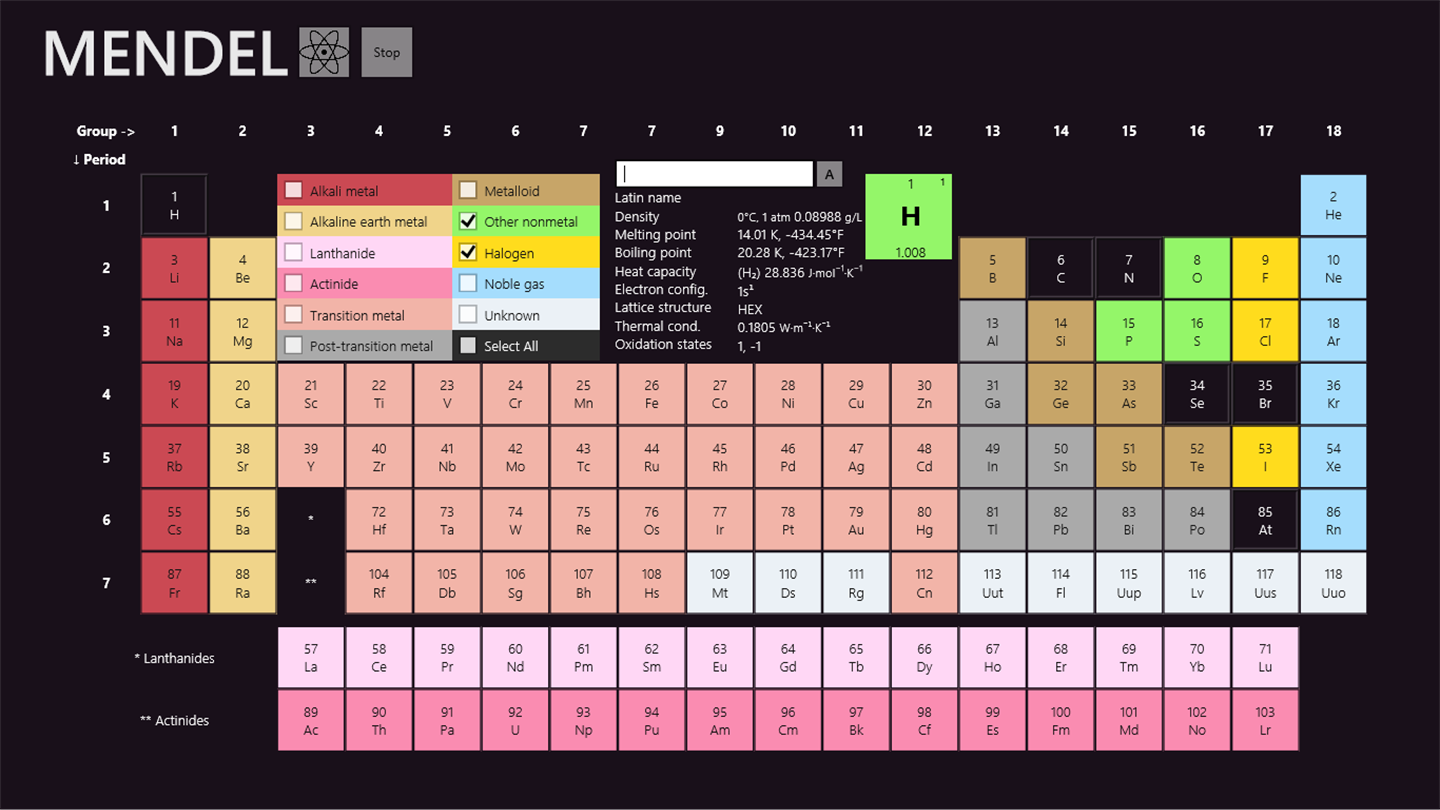
Task: Toggle the Noble gas checkbox
Action: [x=468, y=283]
